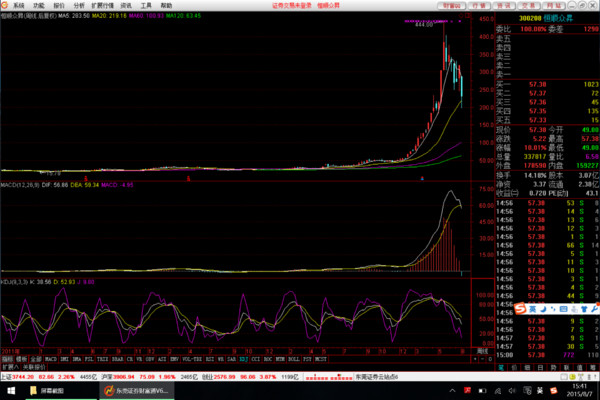The image size is (600, 400).
Task: Switch to the MACD indicator
Action: [x=51, y=359]
